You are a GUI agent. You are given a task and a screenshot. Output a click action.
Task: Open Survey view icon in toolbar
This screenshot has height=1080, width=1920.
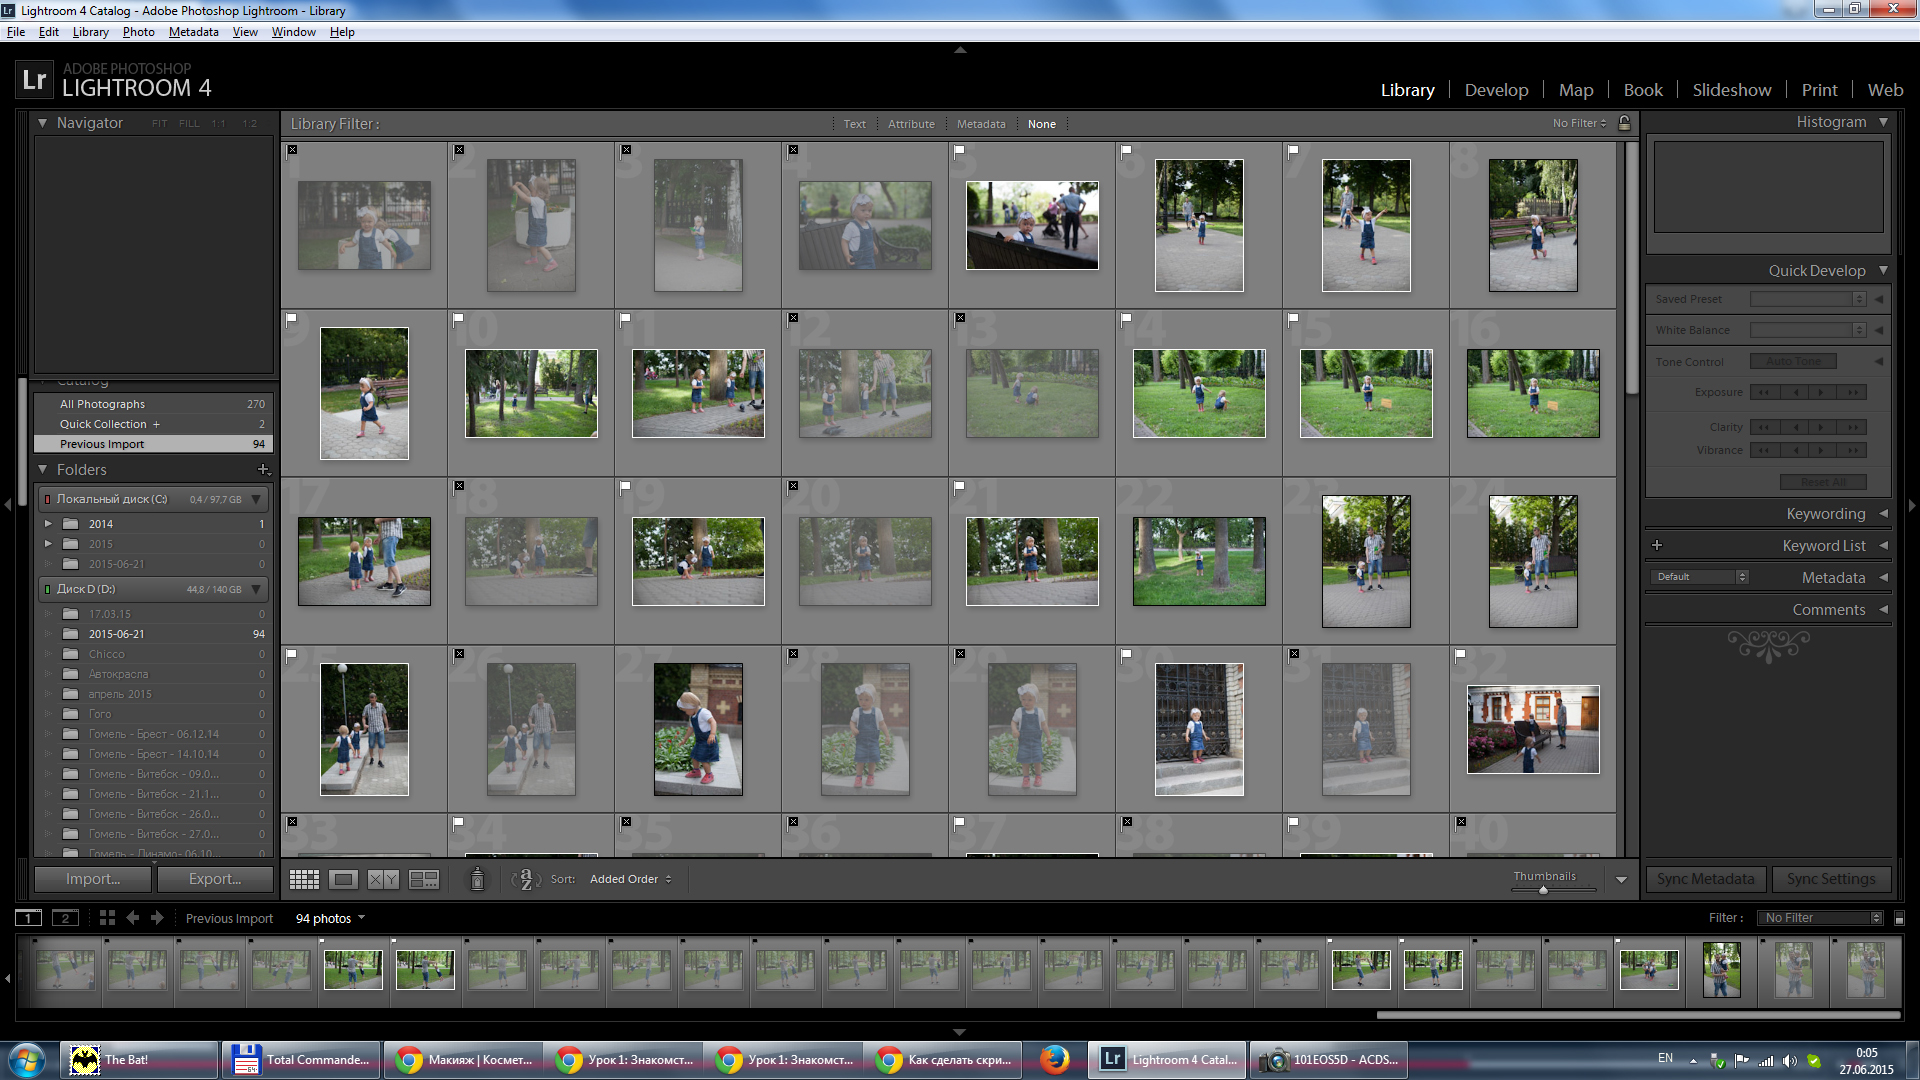[x=424, y=880]
